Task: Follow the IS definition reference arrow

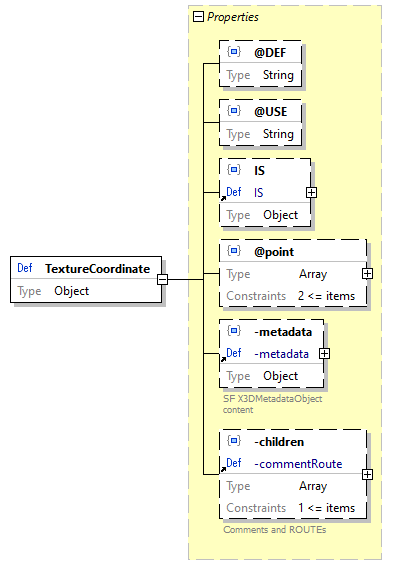Action: [223, 198]
